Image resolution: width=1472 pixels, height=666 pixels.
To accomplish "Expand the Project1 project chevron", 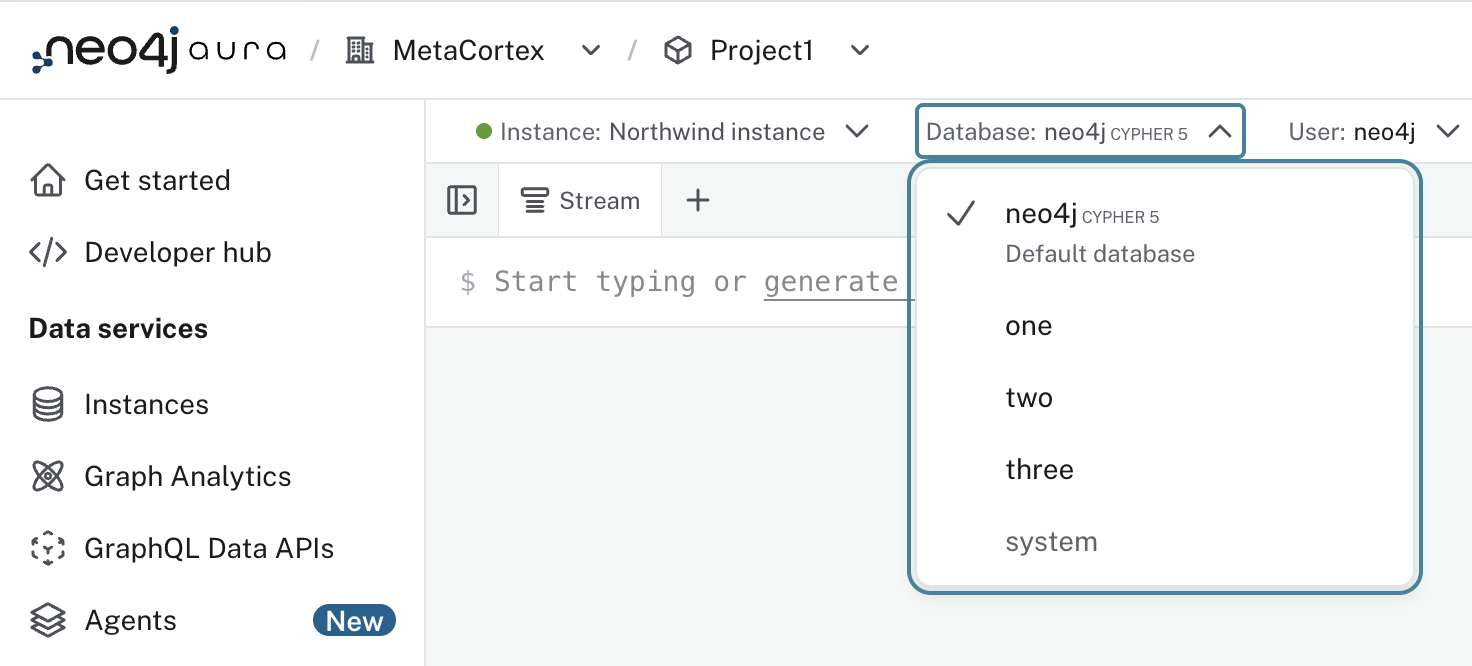I will click(860, 50).
